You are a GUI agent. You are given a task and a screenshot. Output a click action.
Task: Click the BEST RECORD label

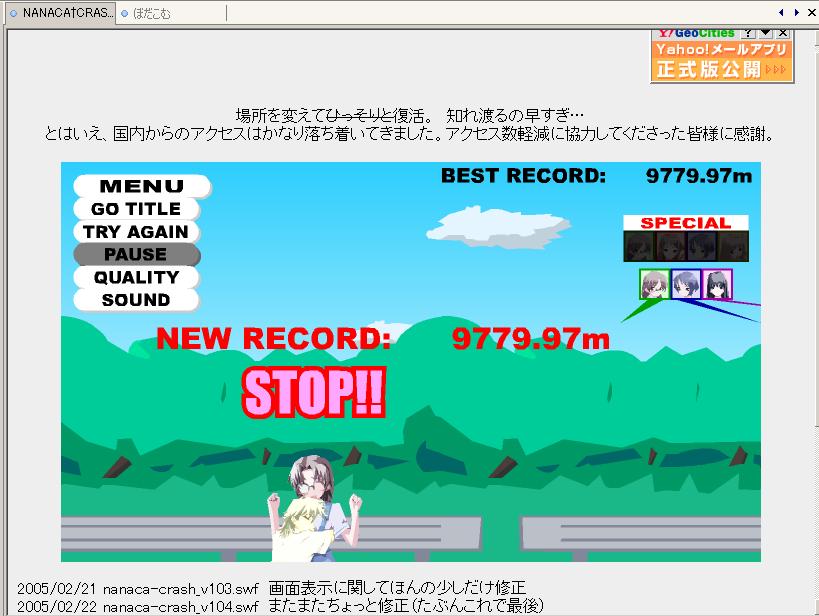click(523, 176)
